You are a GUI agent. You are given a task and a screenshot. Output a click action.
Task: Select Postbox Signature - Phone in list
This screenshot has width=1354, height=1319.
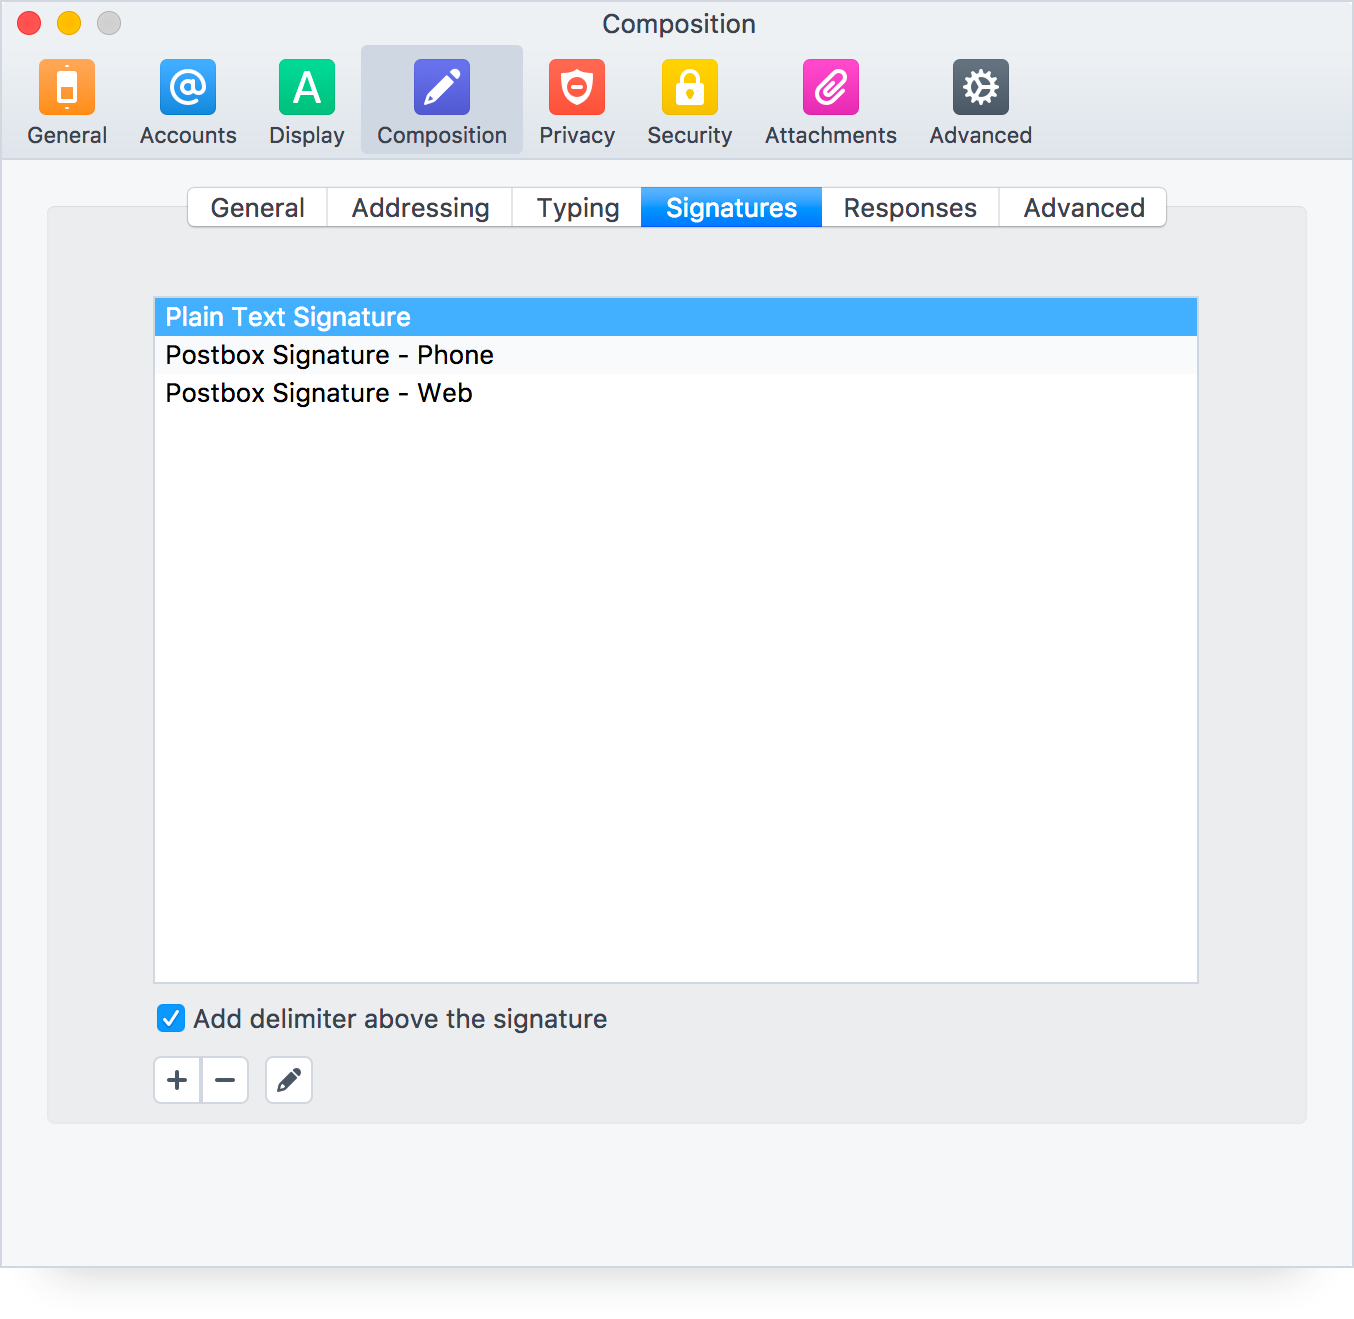[x=329, y=355]
